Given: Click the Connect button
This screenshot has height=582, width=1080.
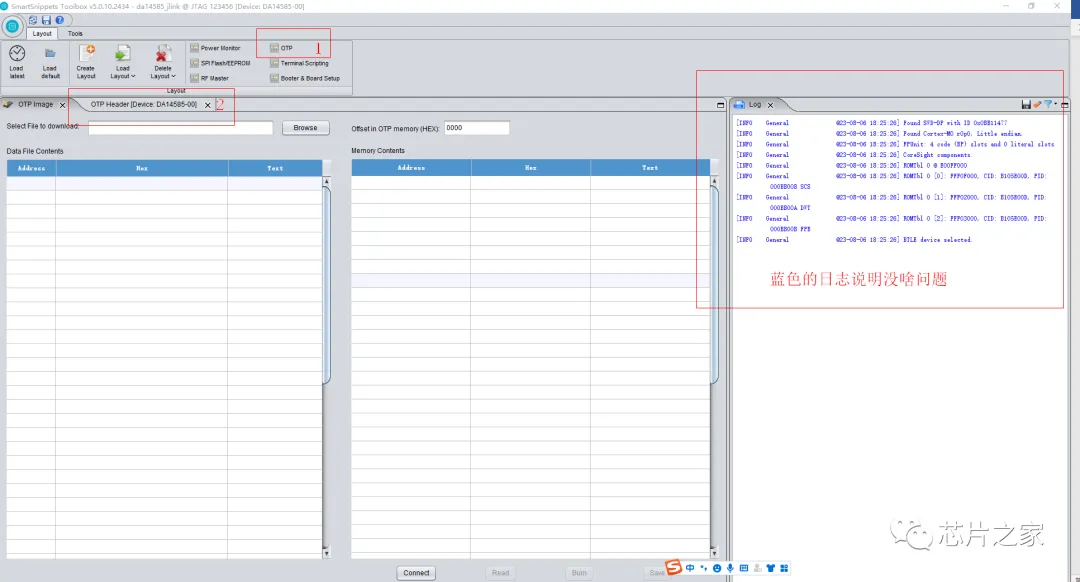Looking at the screenshot, I should 416,573.
